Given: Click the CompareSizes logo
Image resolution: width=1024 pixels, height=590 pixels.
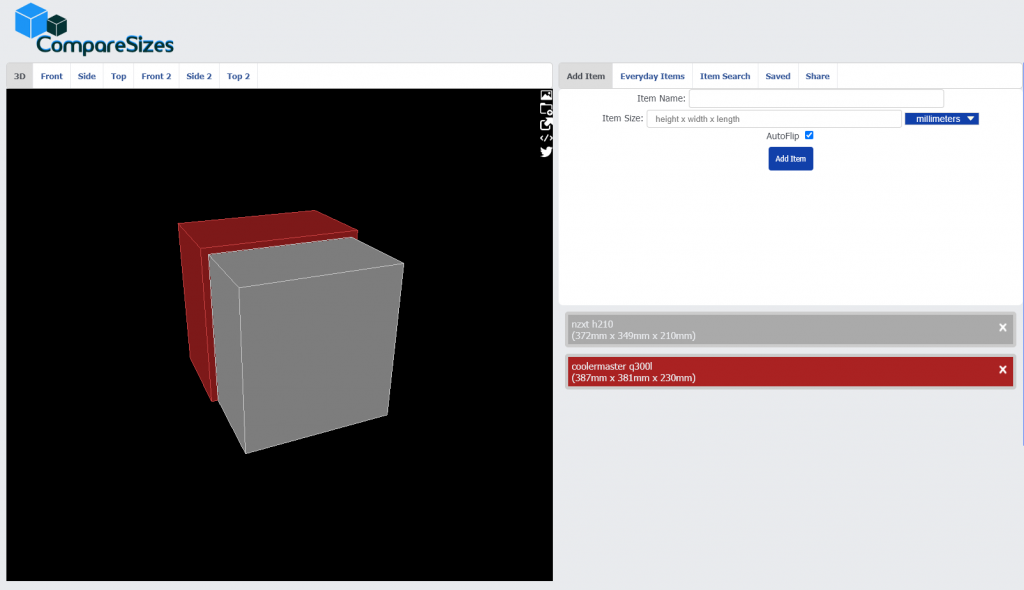Looking at the screenshot, I should 96,30.
